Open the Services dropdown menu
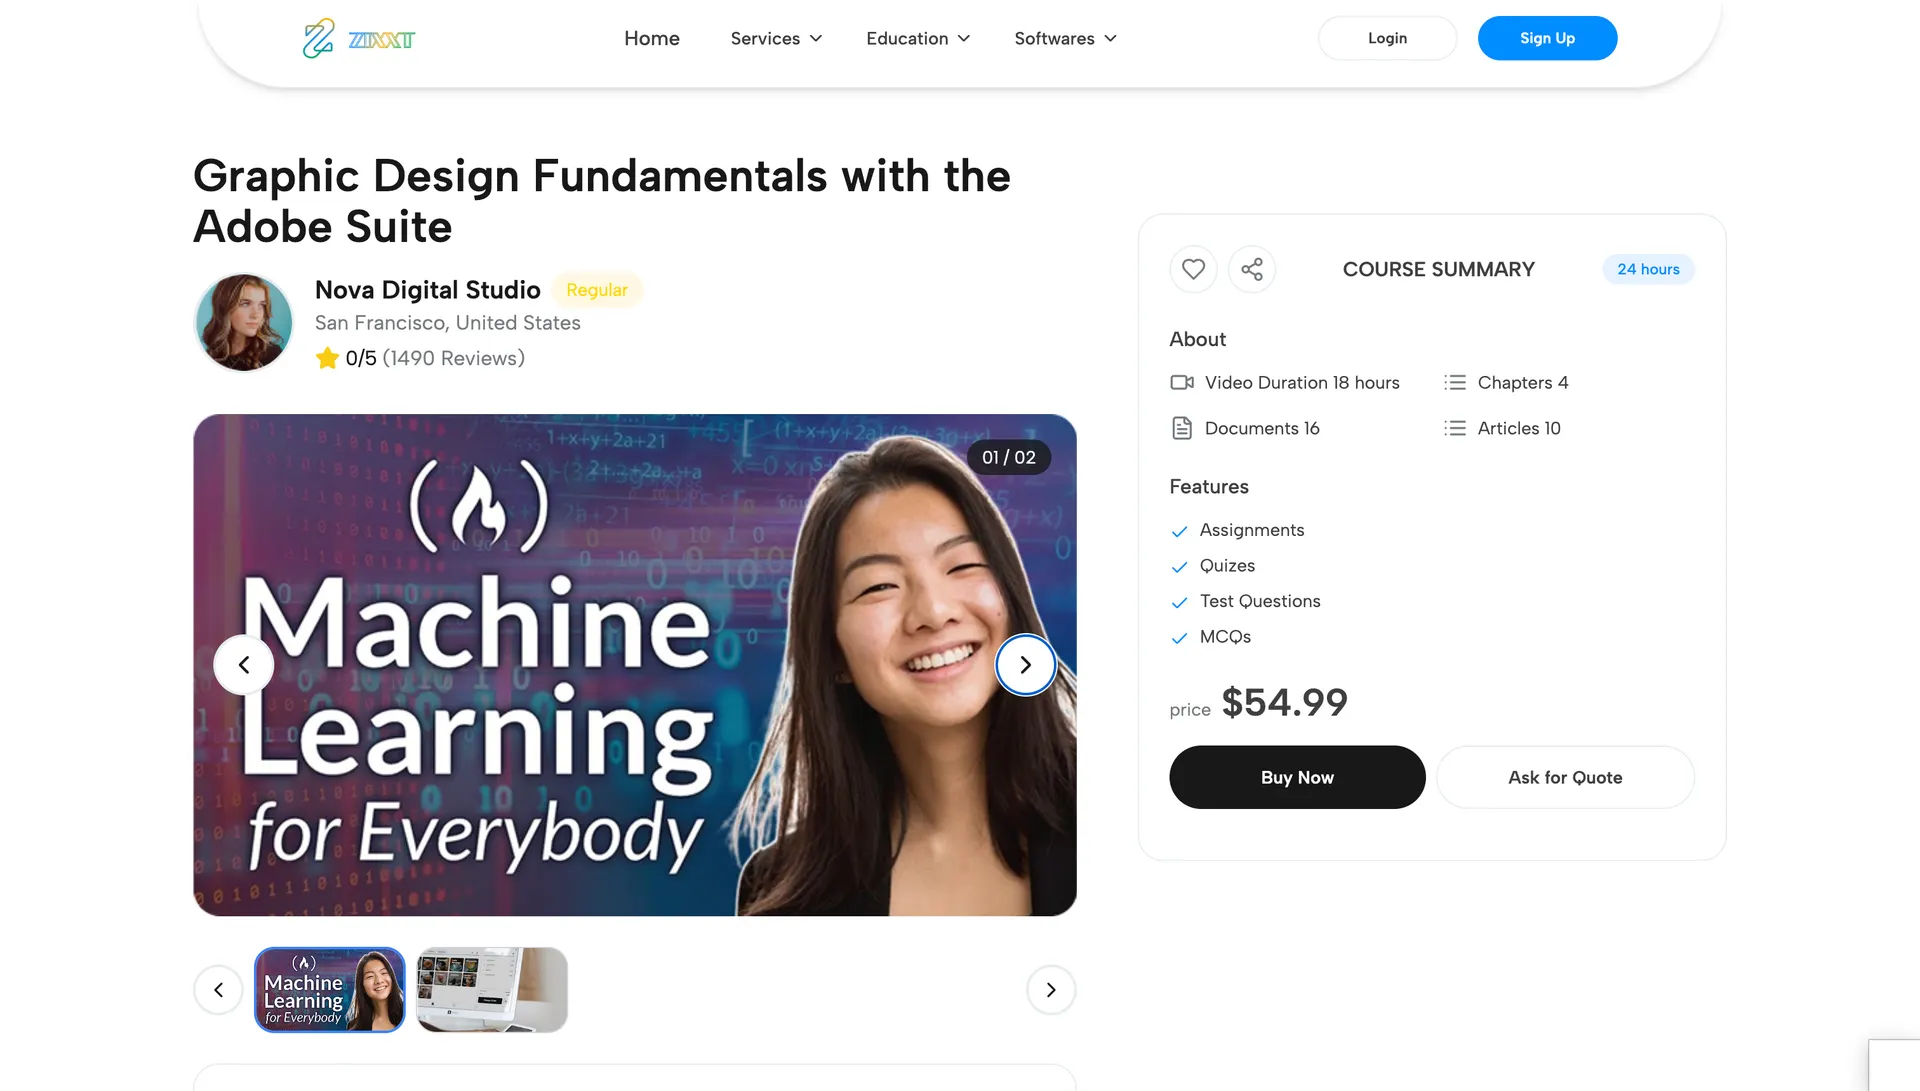The height and width of the screenshot is (1091, 1920). [x=776, y=38]
